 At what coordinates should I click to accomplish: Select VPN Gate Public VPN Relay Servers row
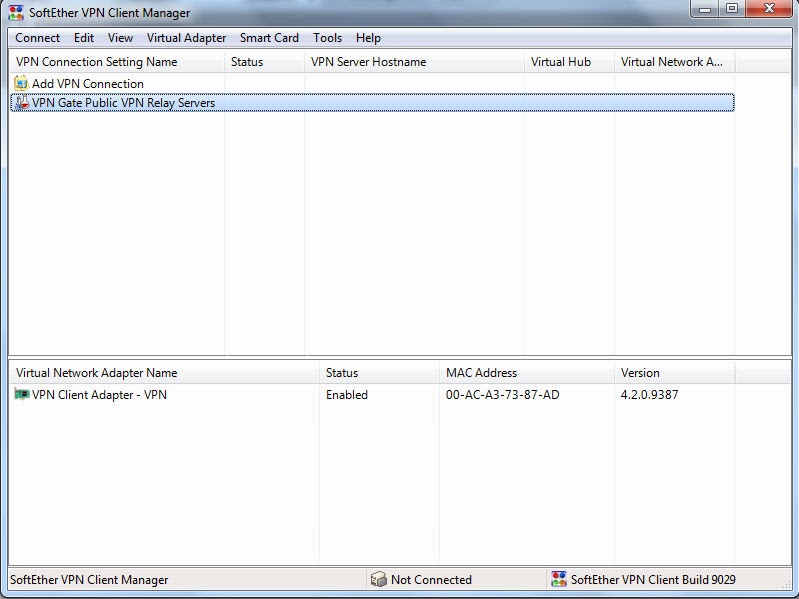pos(372,102)
